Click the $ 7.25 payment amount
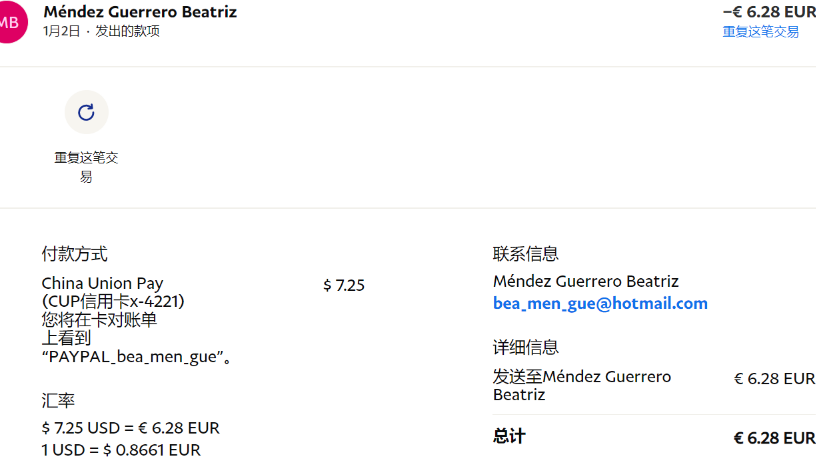Screen dimensions: 816x465 pos(344,286)
